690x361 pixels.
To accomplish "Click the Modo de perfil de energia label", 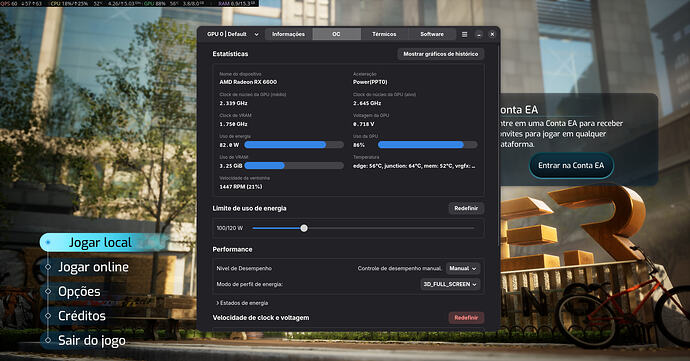I will coord(250,284).
